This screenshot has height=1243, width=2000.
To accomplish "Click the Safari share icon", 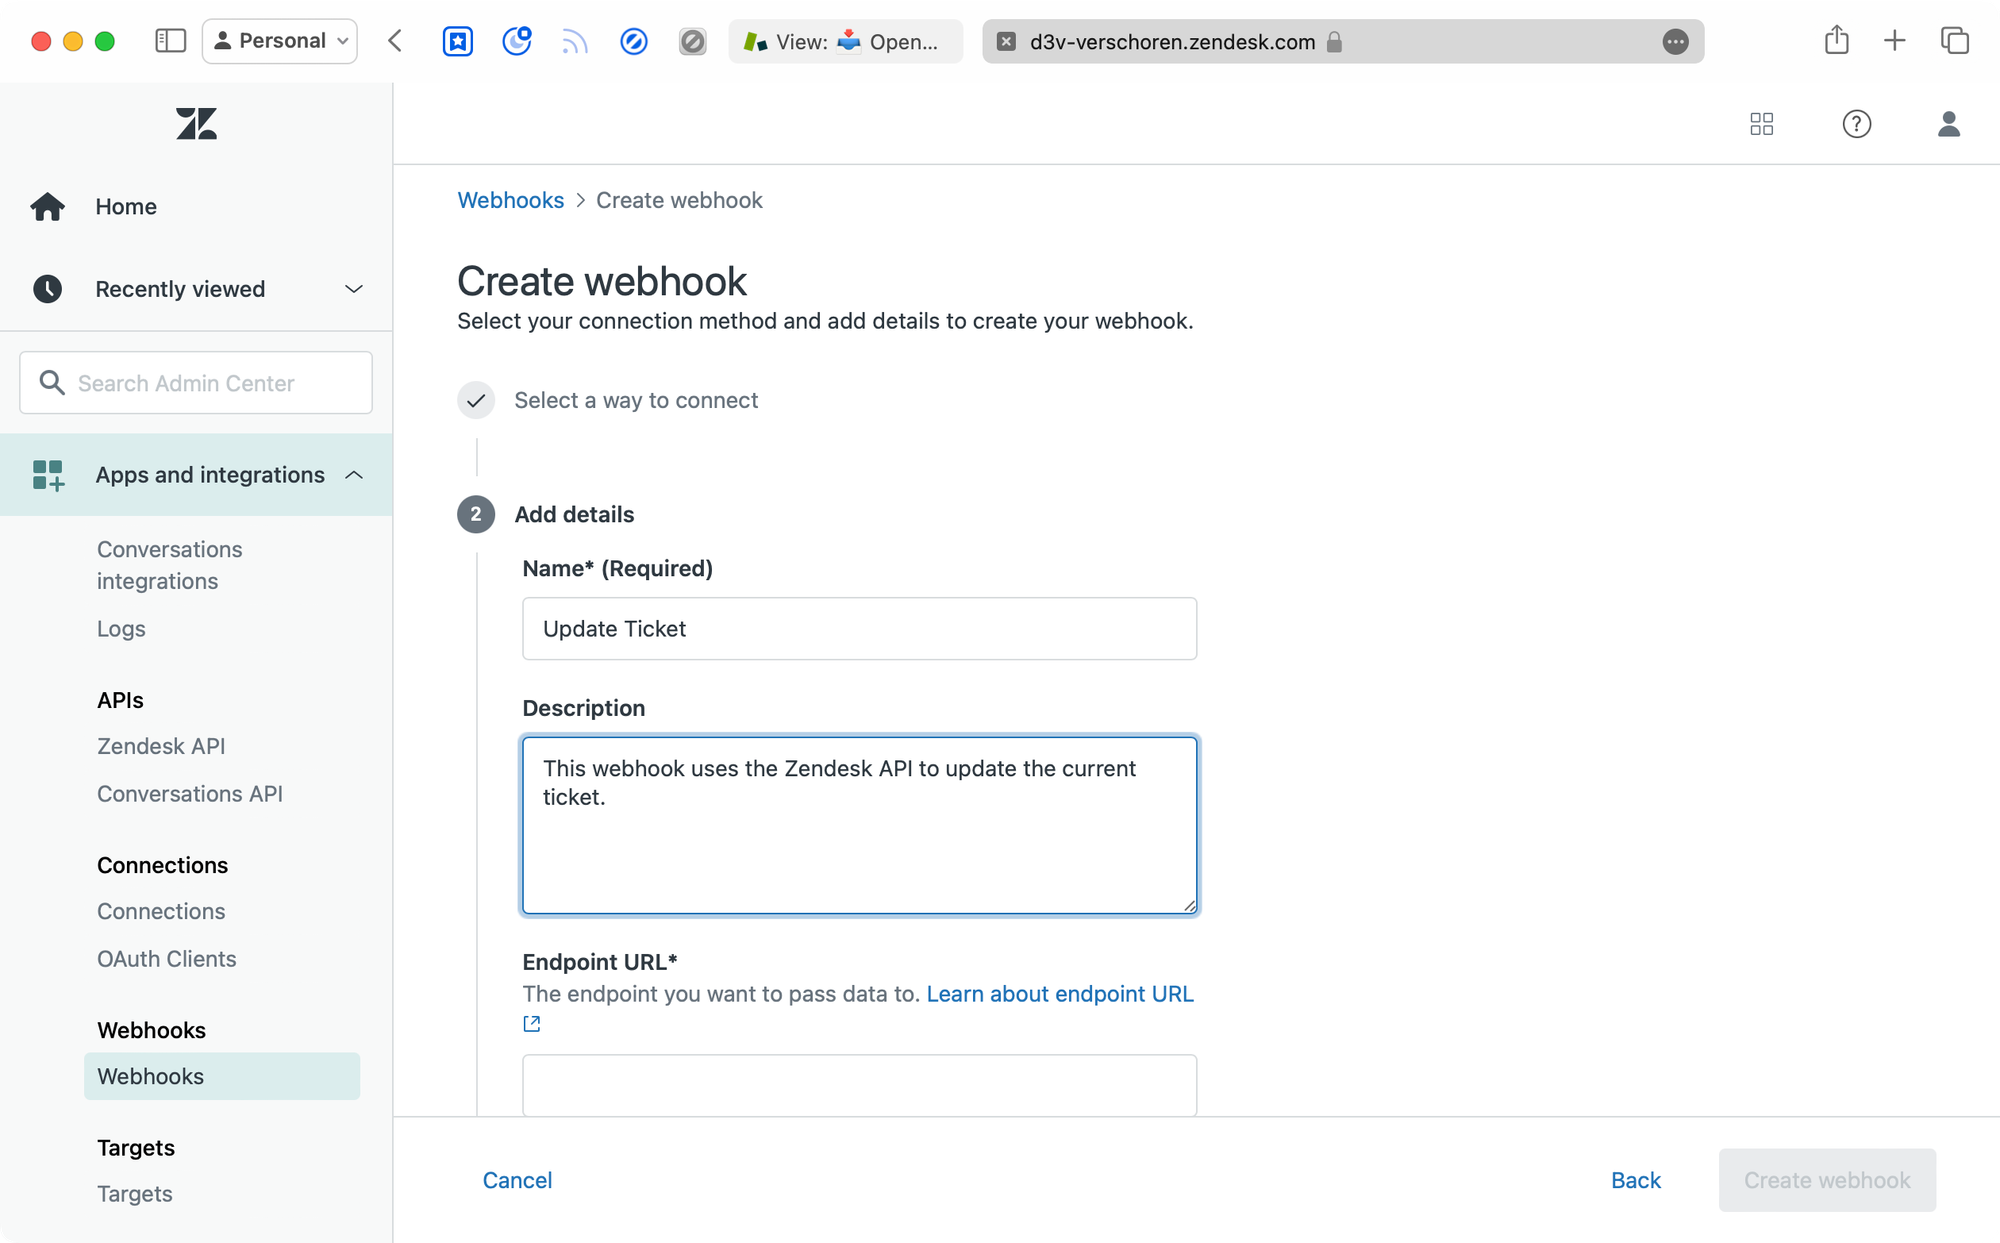I will [1836, 41].
